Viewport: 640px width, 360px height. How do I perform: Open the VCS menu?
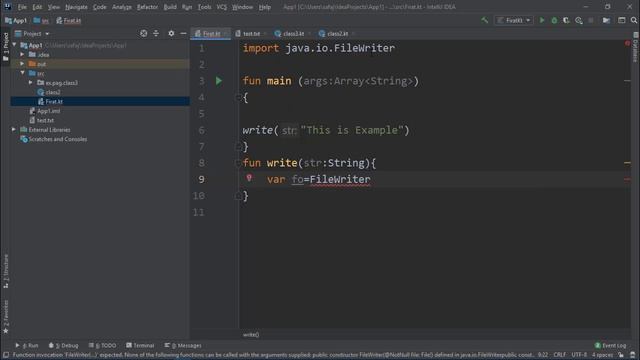pos(222,7)
